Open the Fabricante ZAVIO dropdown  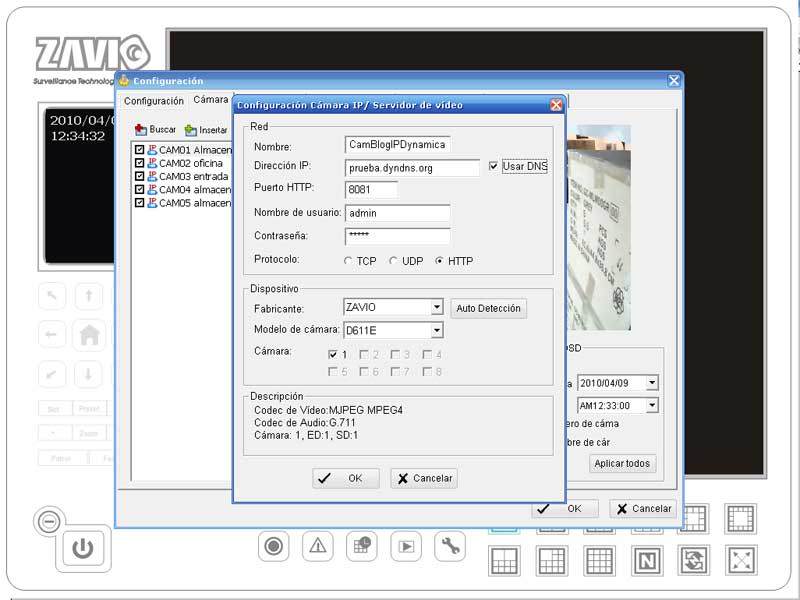[437, 307]
